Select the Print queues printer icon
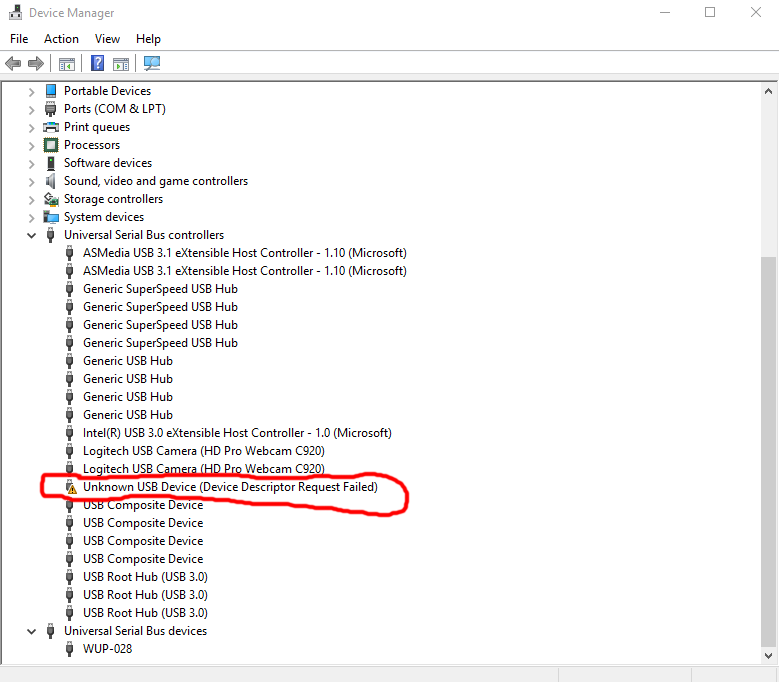This screenshot has width=779, height=682. click(51, 127)
